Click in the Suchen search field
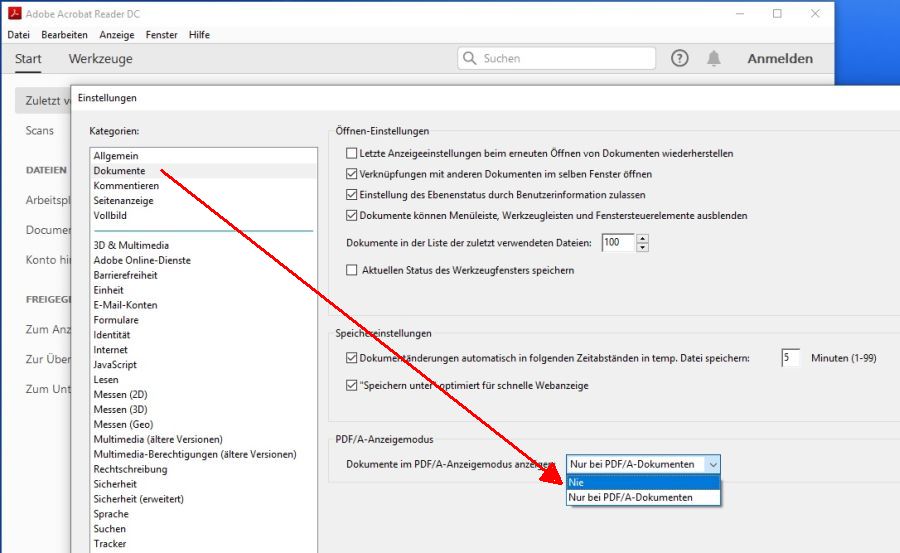 [x=556, y=58]
